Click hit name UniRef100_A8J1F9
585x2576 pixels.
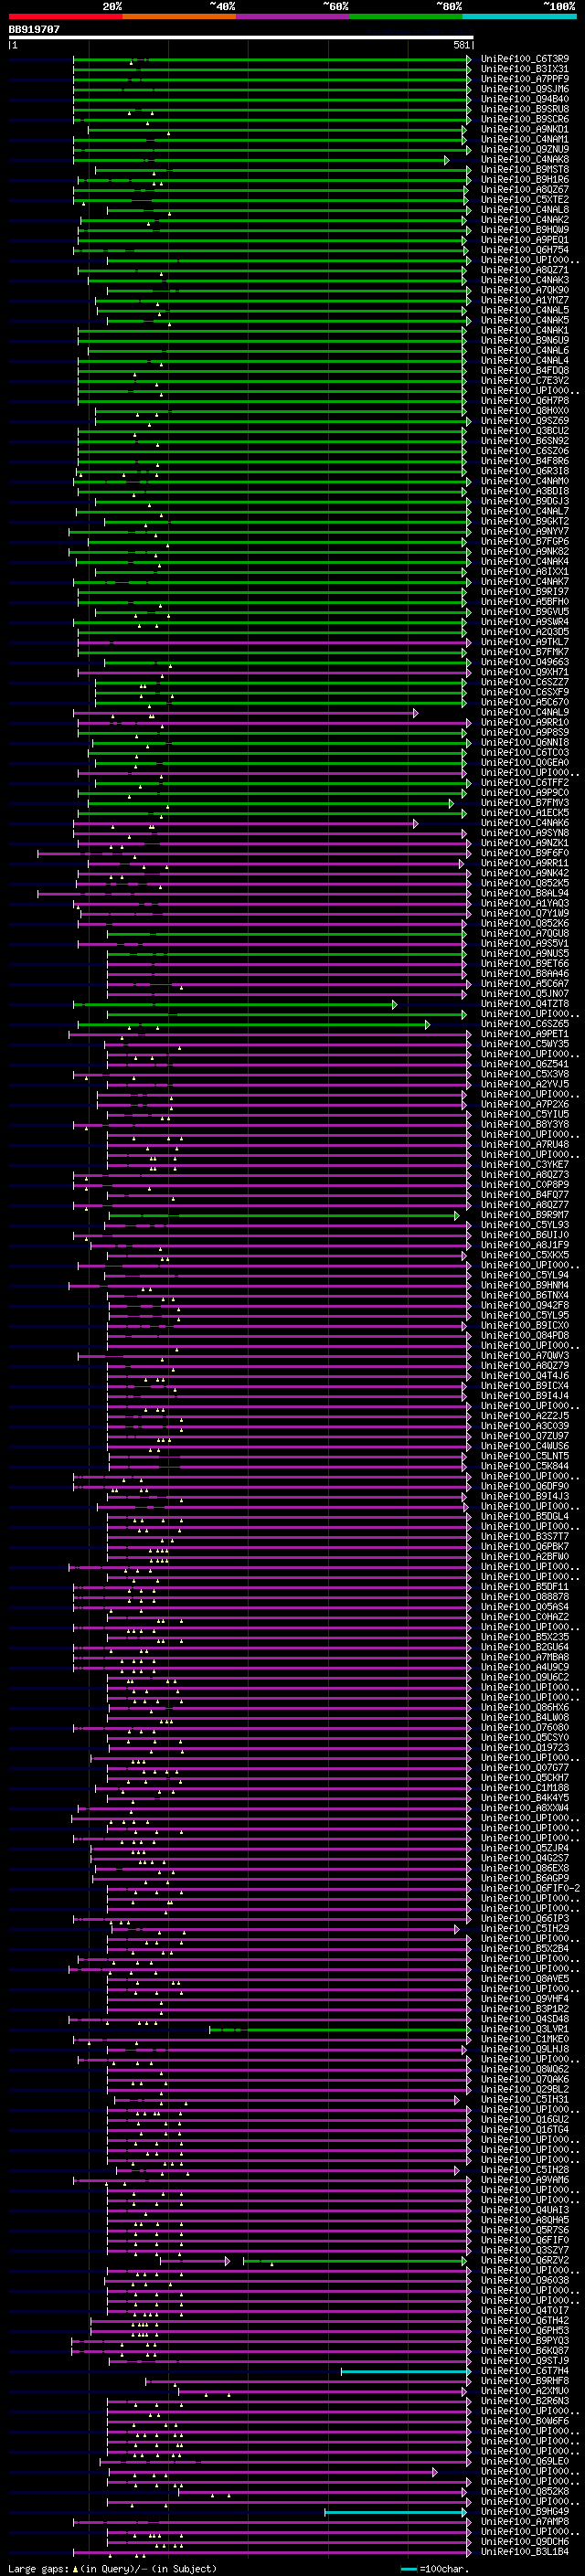click(525, 1245)
